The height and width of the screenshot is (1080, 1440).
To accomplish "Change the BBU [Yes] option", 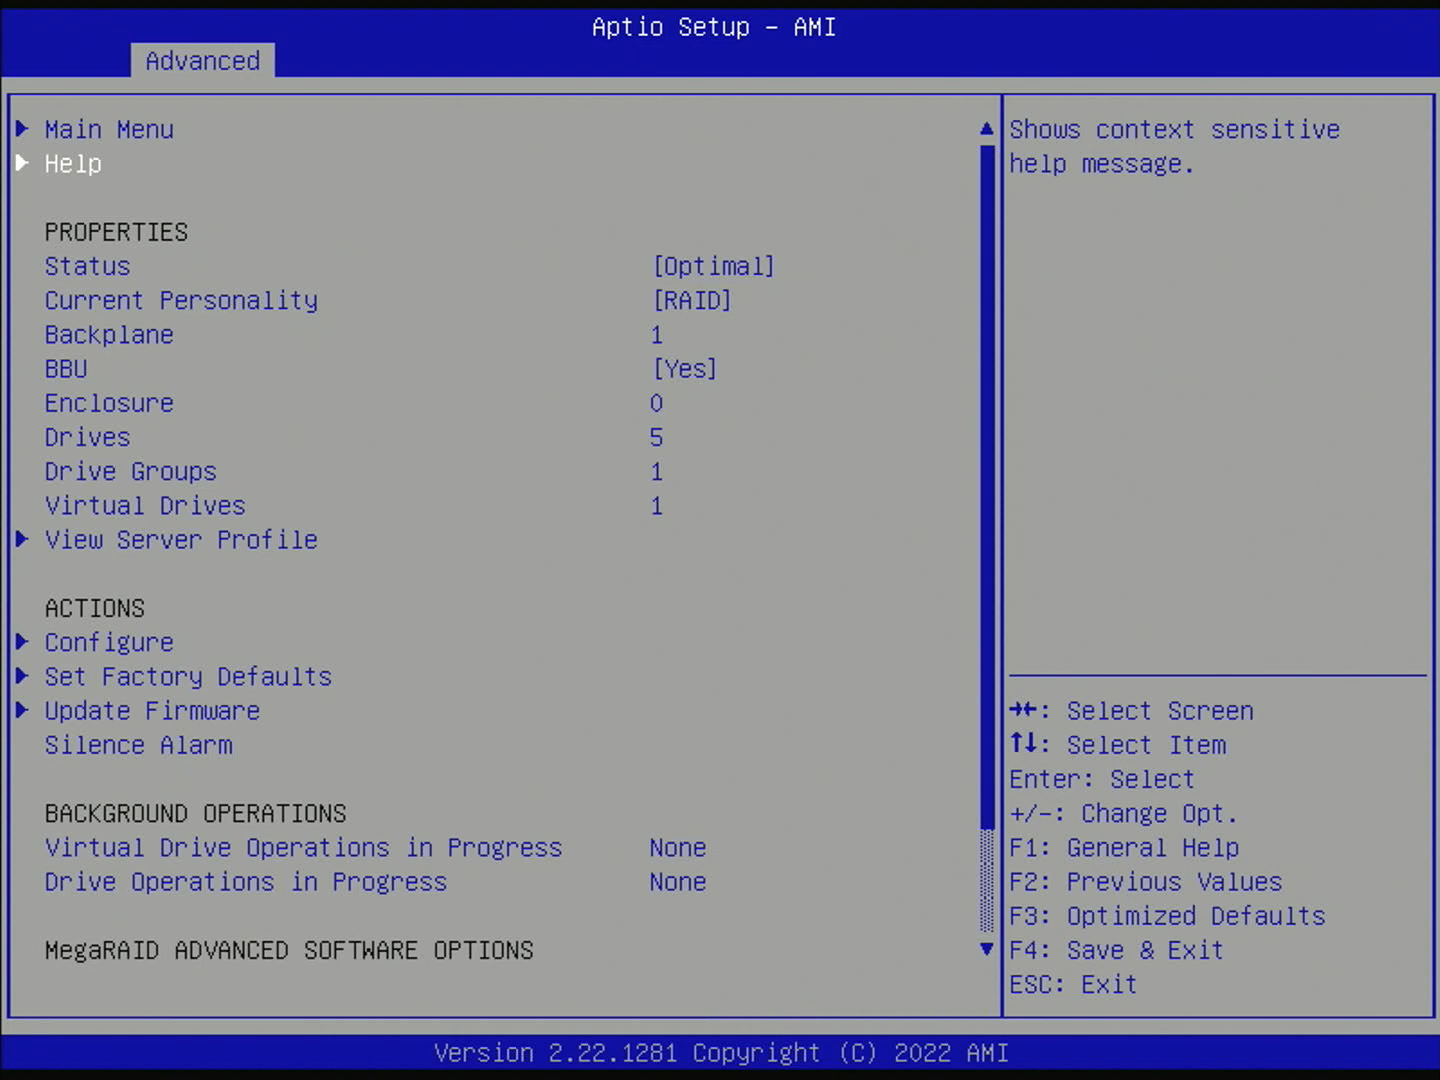I will (685, 369).
